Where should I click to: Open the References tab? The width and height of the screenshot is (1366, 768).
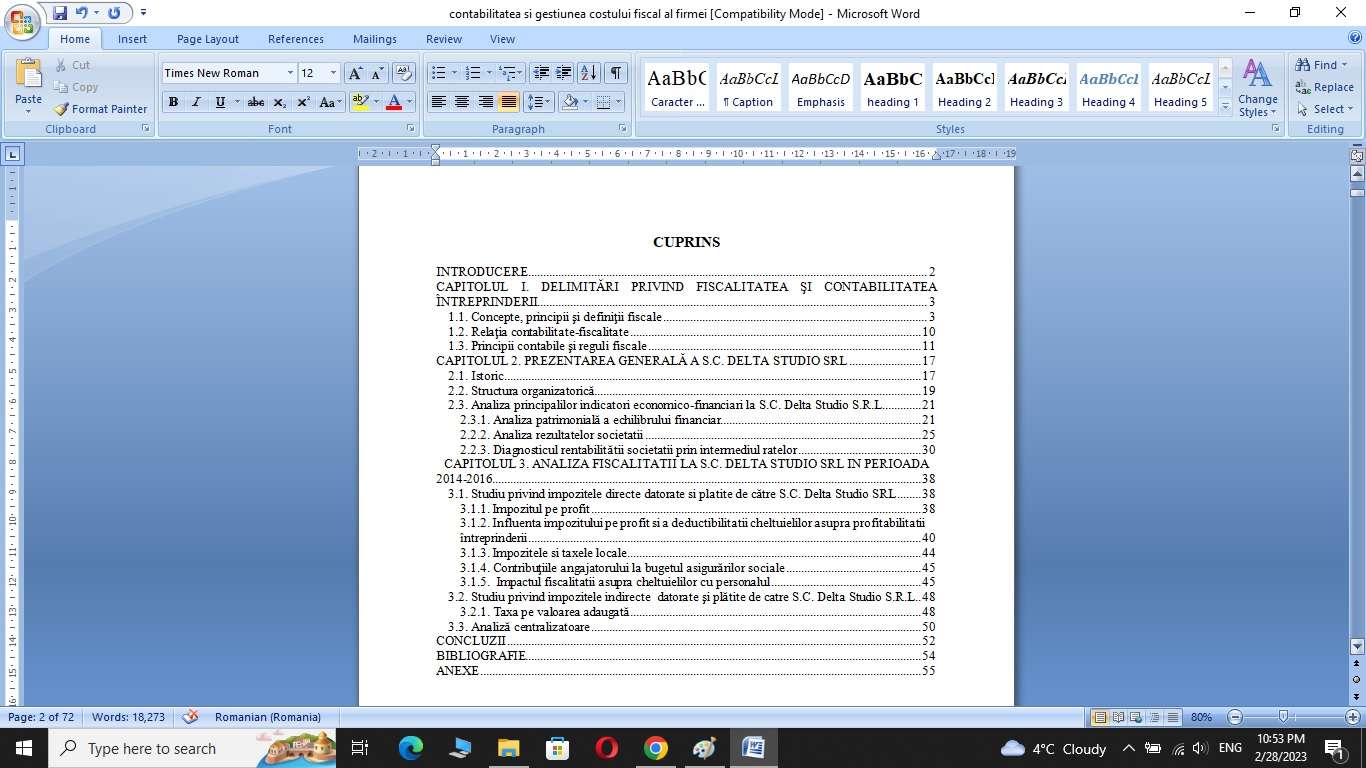(295, 39)
